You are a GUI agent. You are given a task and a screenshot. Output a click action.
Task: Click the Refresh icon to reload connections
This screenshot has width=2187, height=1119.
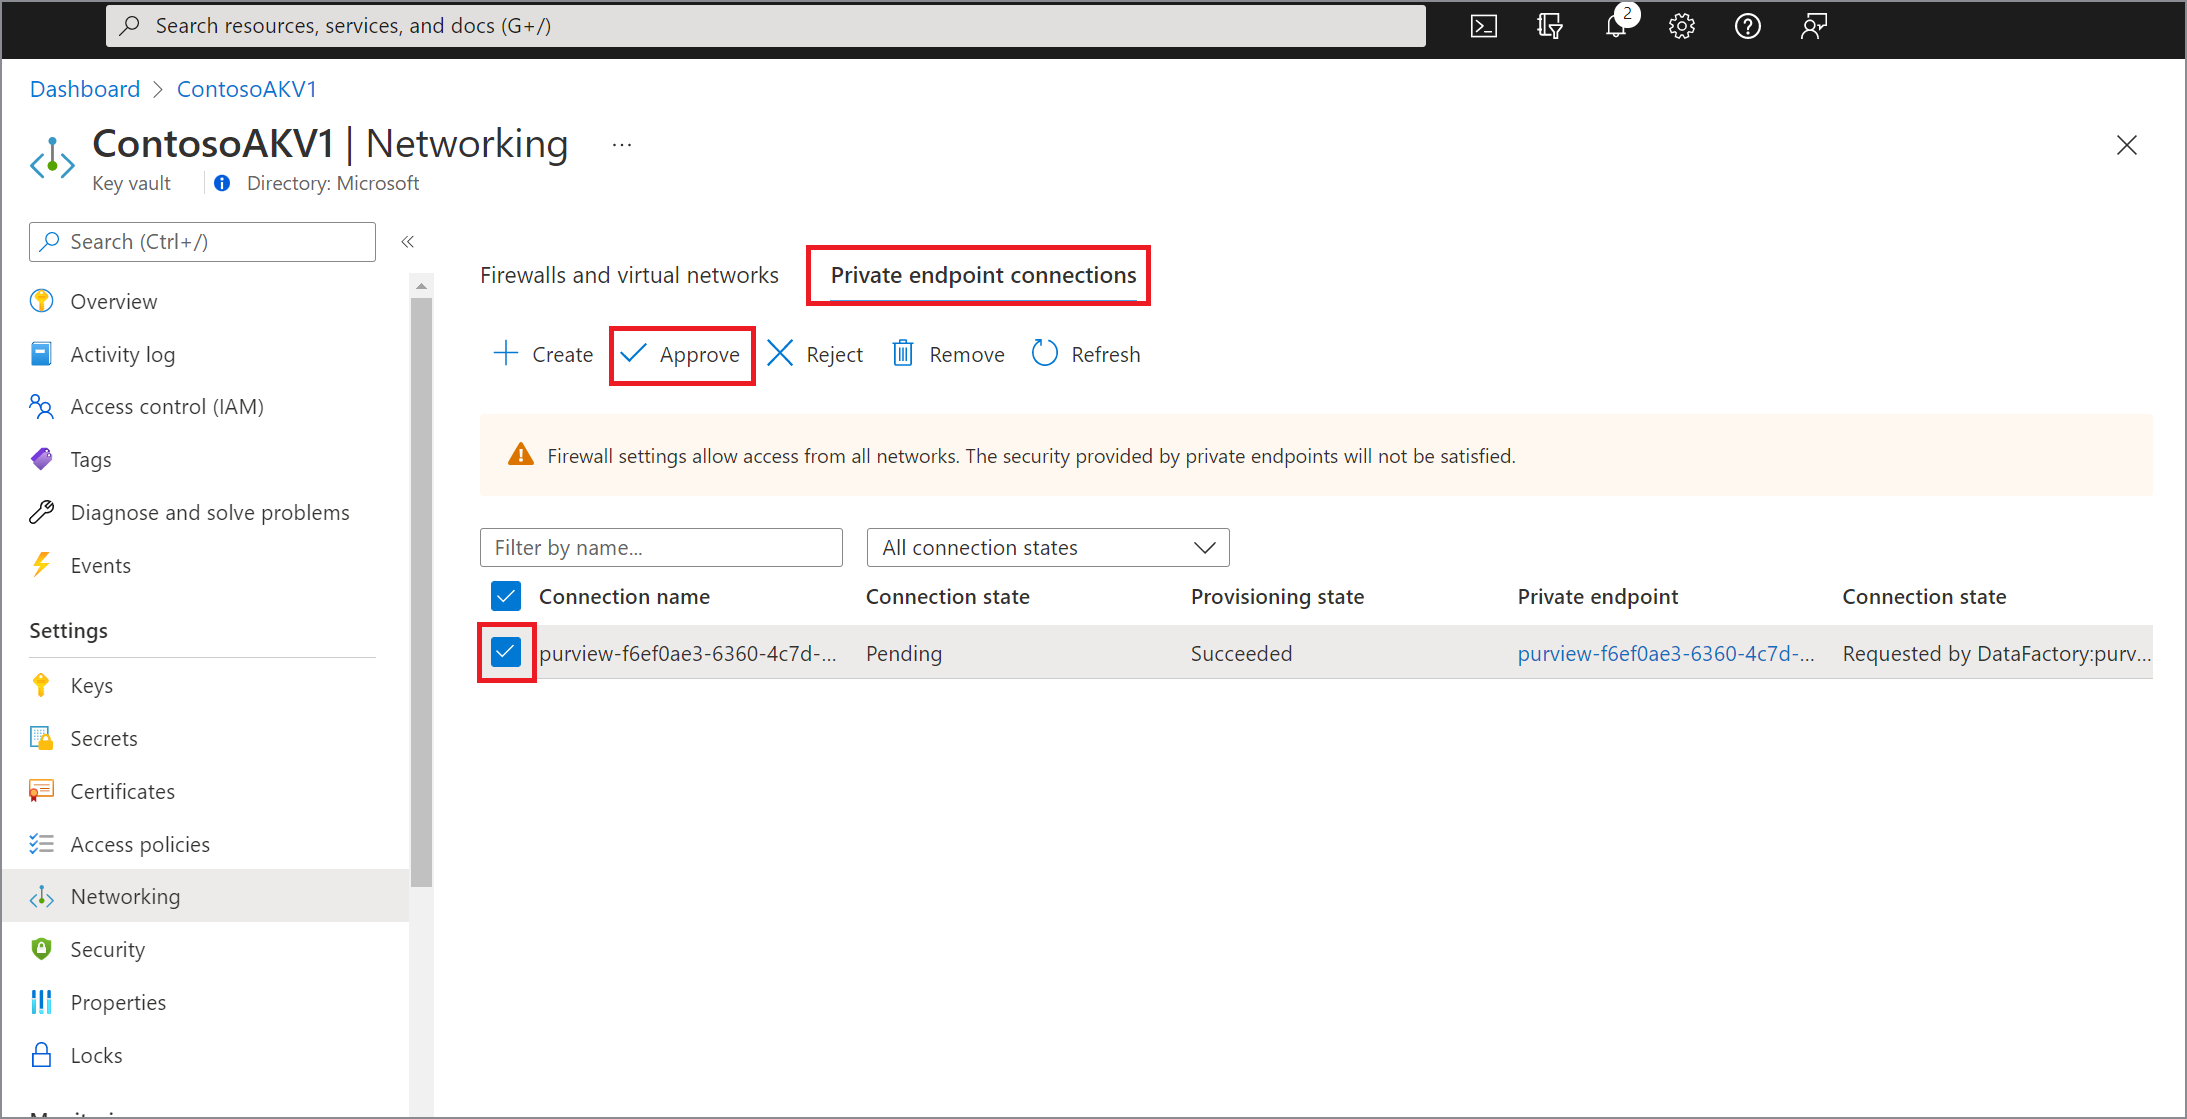tap(1046, 353)
